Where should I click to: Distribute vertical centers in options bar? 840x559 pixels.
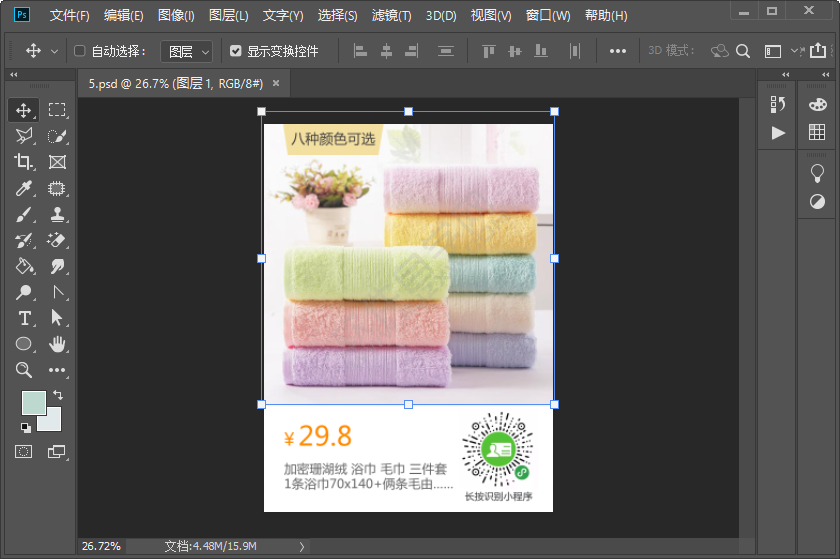[x=446, y=51]
